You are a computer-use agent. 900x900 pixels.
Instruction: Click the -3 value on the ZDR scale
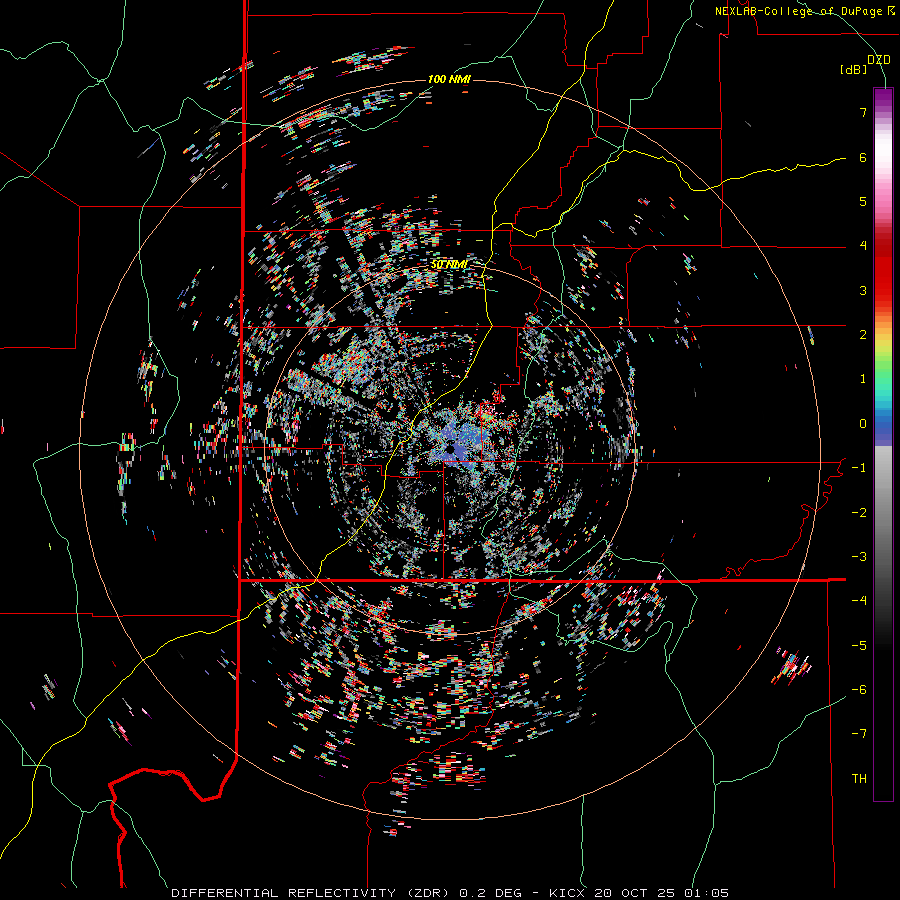[859, 557]
